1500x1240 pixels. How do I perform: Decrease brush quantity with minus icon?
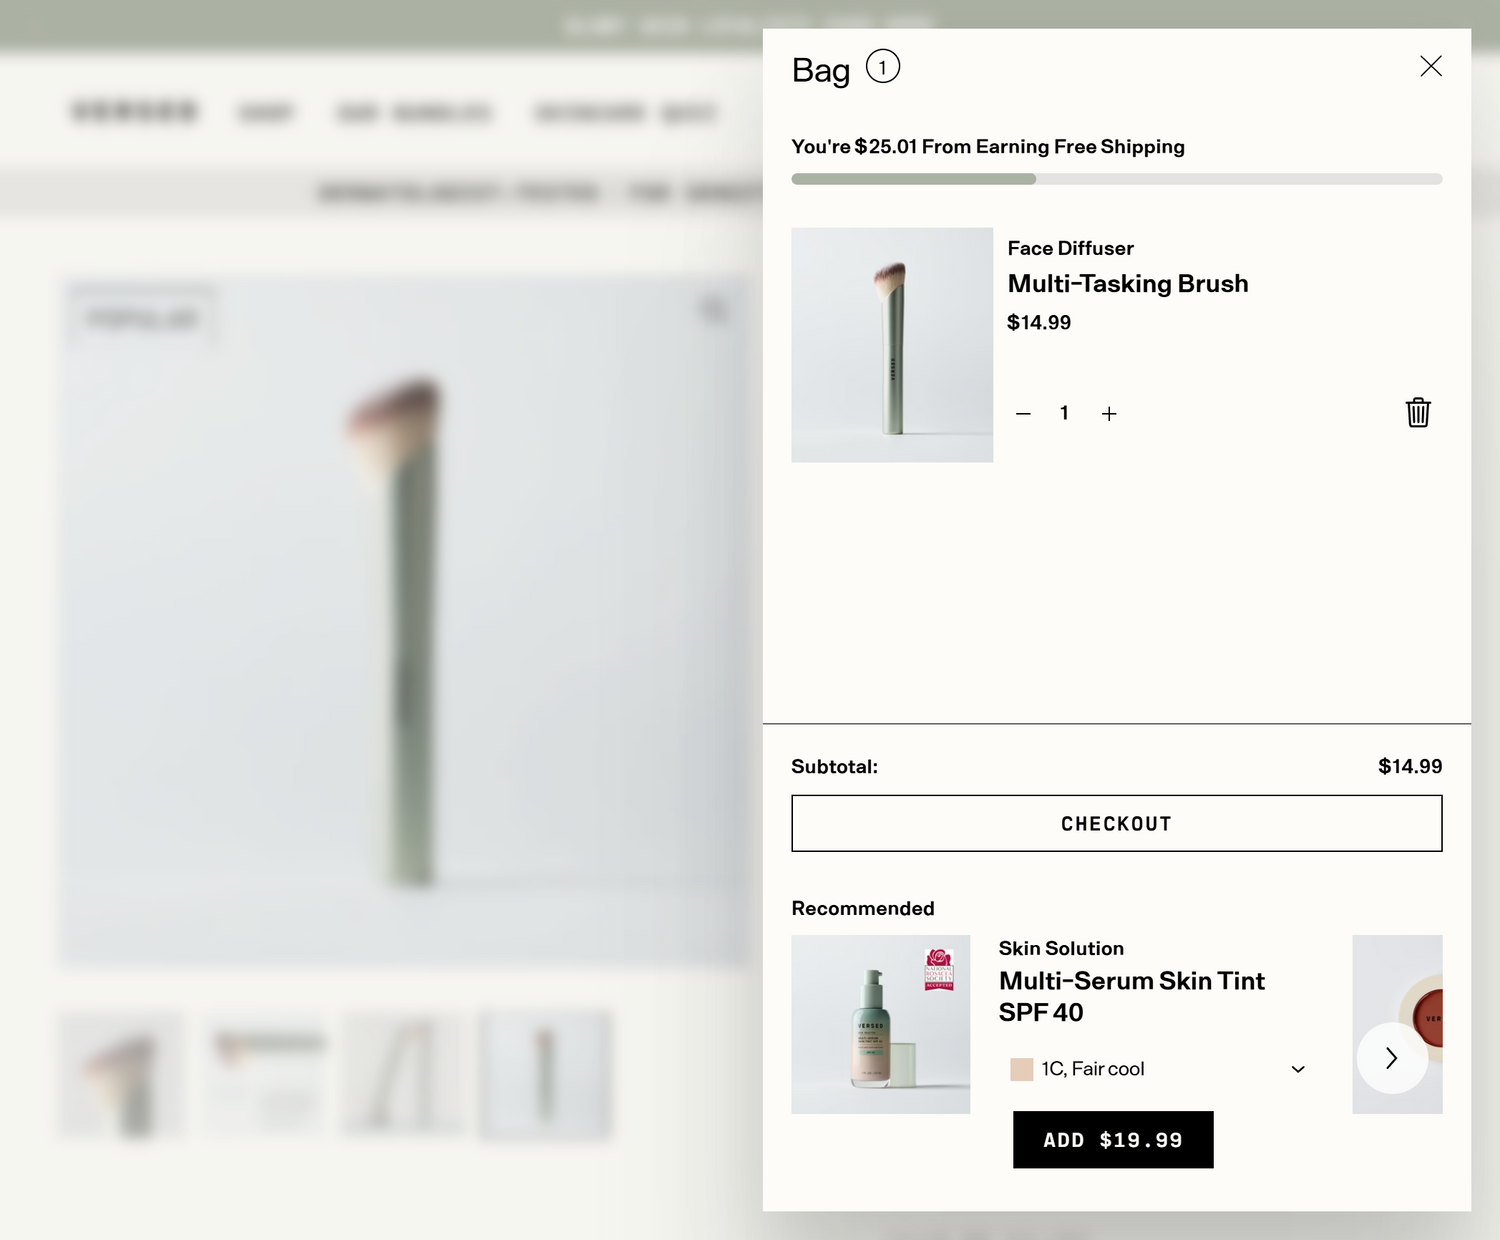pos(1023,413)
